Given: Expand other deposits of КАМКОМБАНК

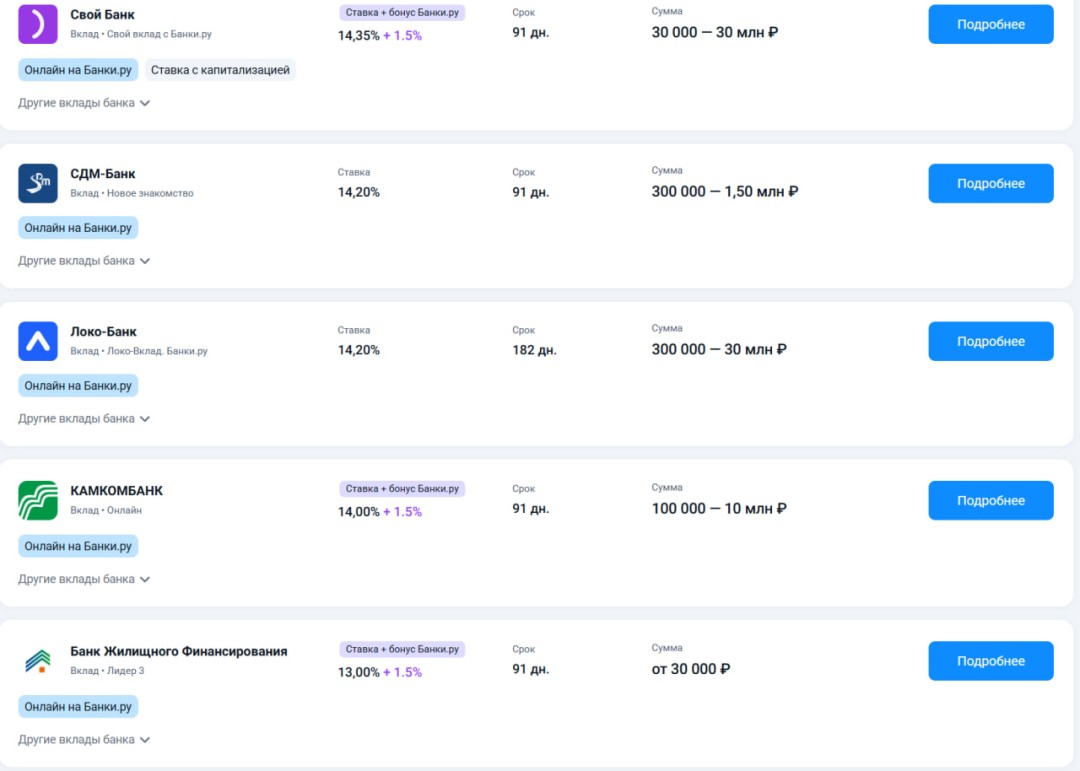Looking at the screenshot, I should click(84, 579).
